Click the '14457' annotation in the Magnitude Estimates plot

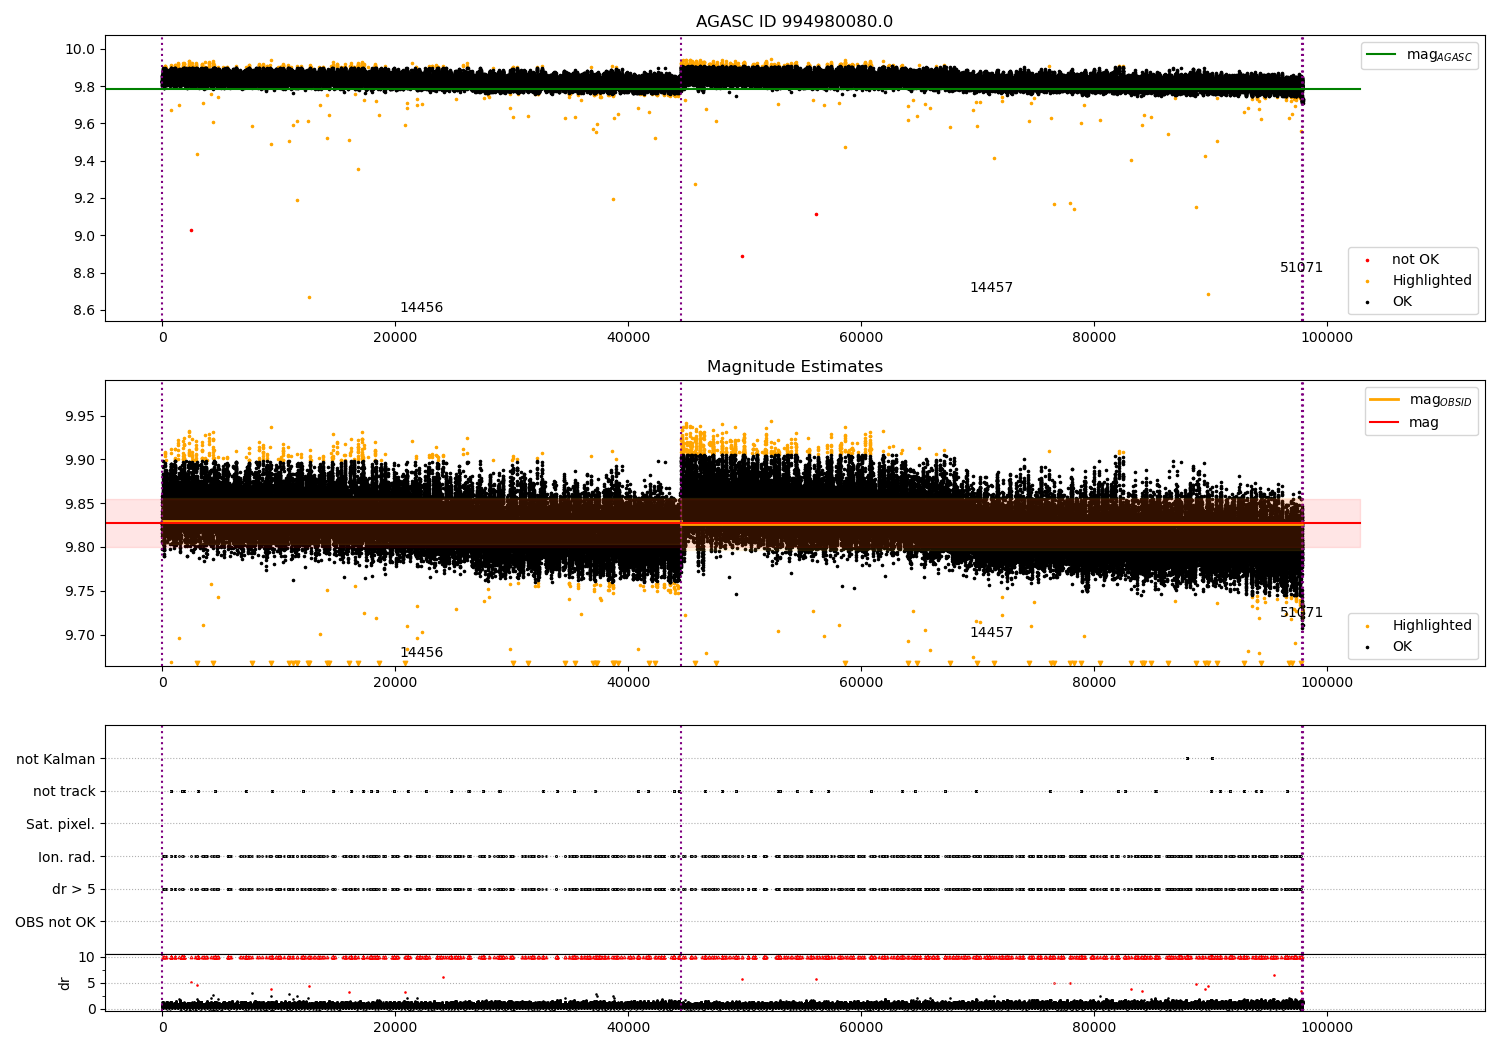(x=991, y=633)
